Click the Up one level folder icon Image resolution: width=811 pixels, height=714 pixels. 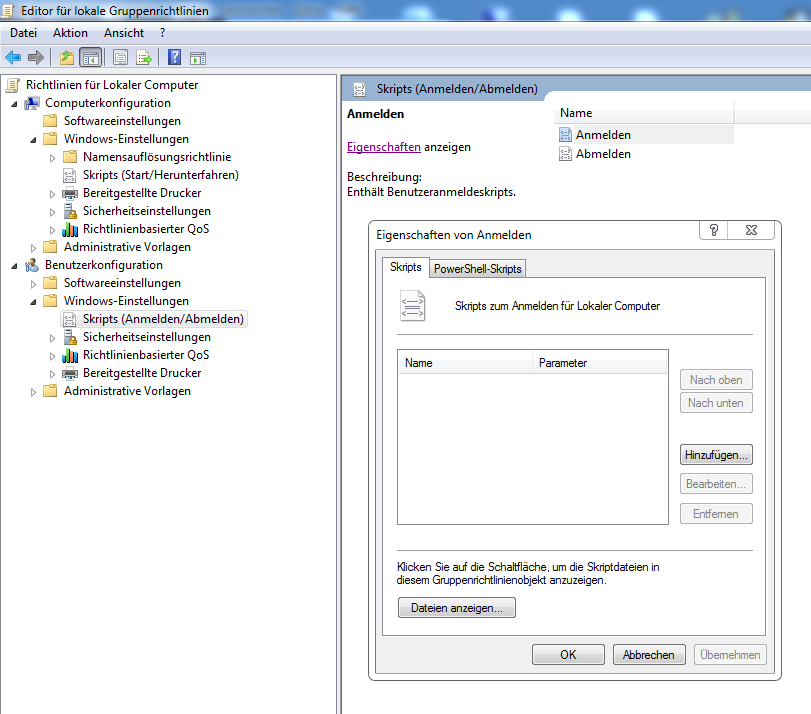pyautogui.click(x=67, y=57)
